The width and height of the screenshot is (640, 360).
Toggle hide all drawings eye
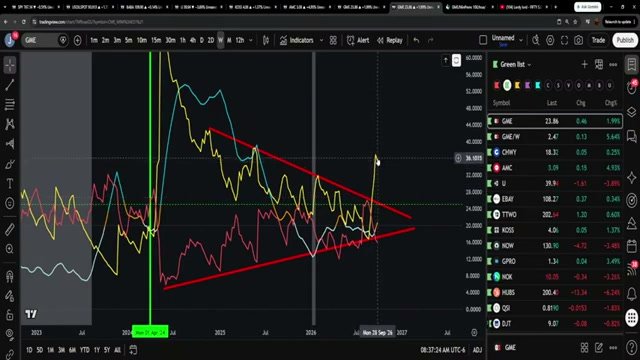(x=10, y=334)
